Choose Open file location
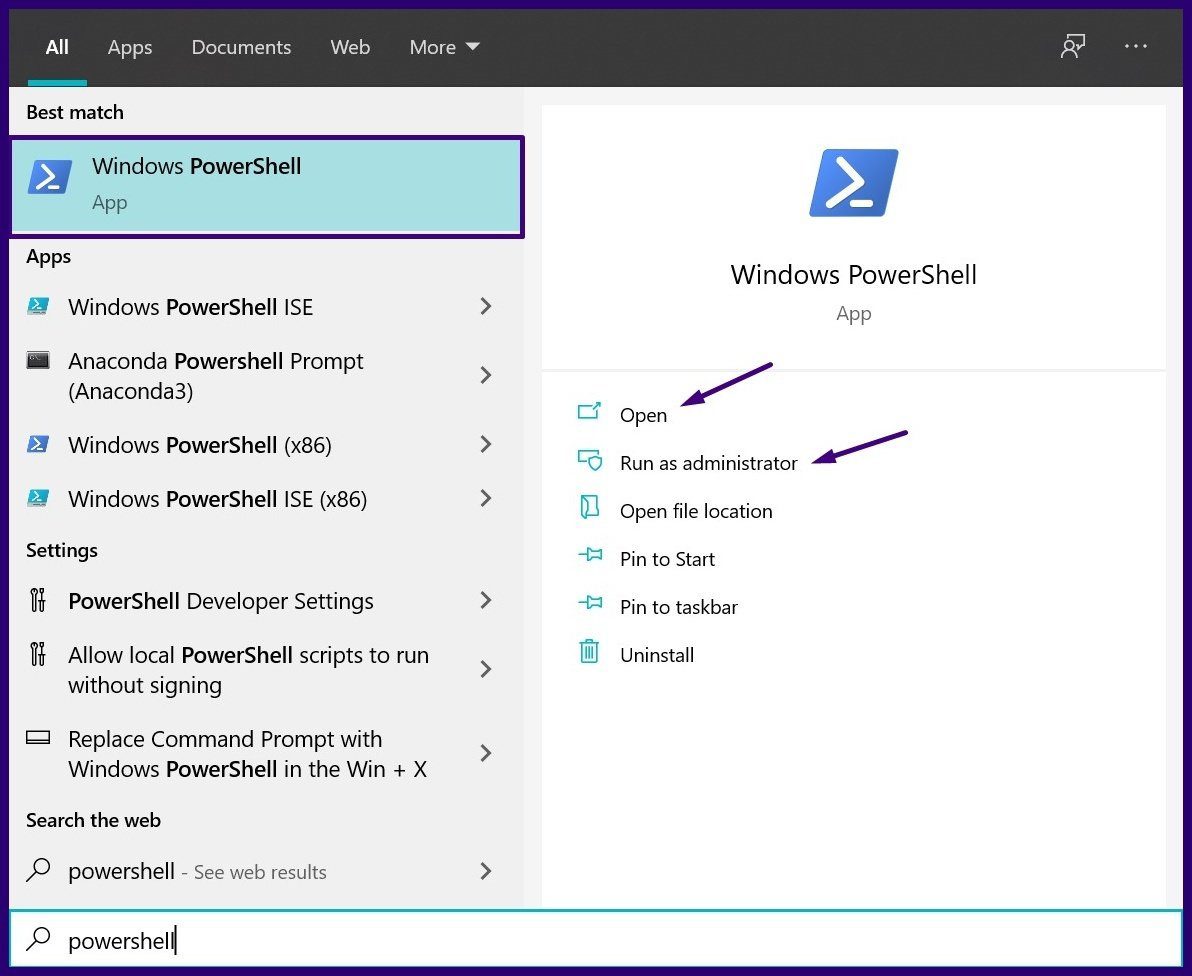The height and width of the screenshot is (976, 1192). pos(696,511)
